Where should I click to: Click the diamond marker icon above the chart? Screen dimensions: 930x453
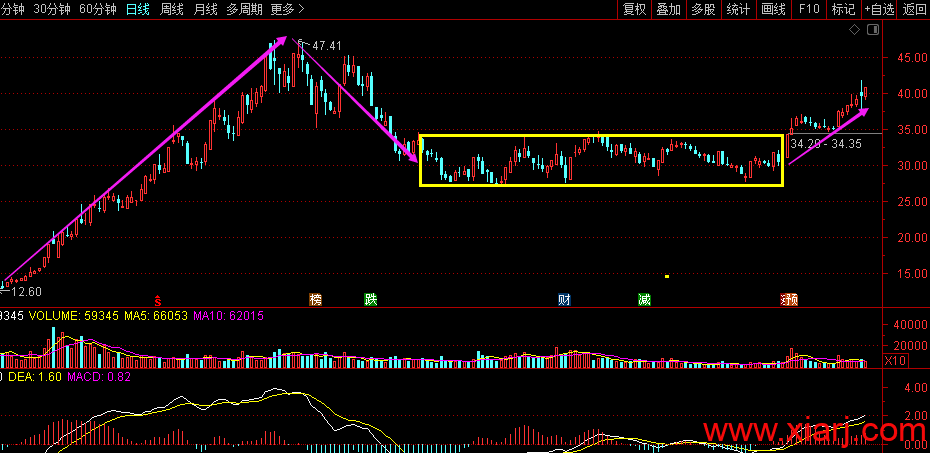[x=855, y=30]
